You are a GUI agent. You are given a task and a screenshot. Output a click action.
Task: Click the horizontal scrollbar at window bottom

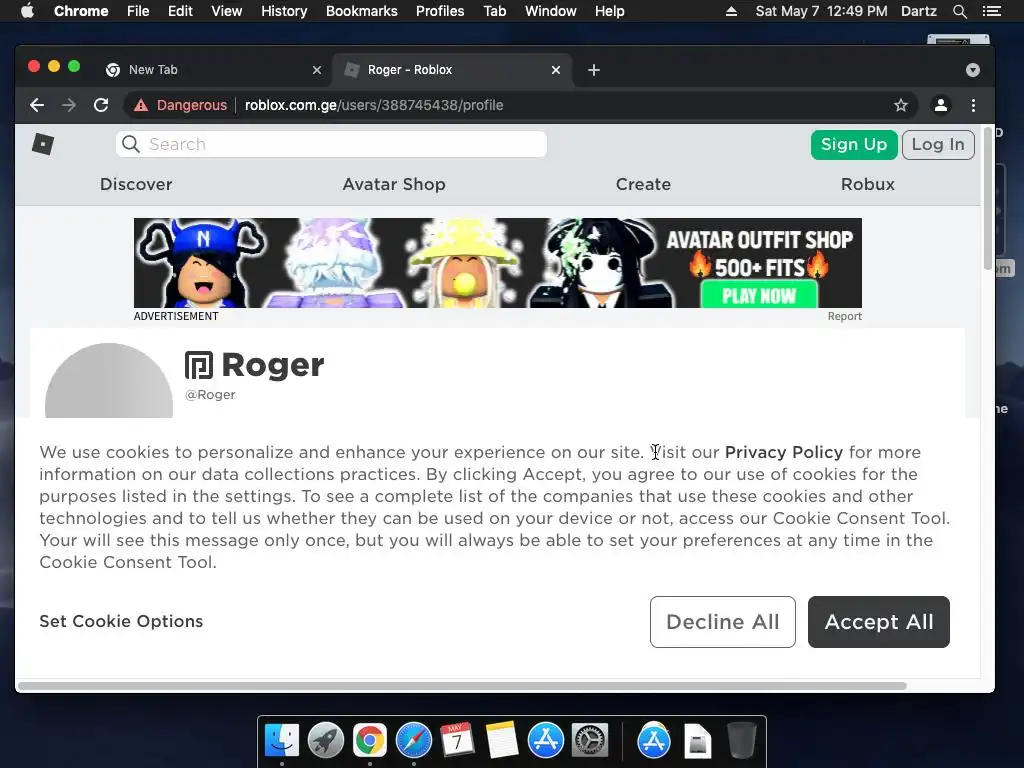(462, 686)
